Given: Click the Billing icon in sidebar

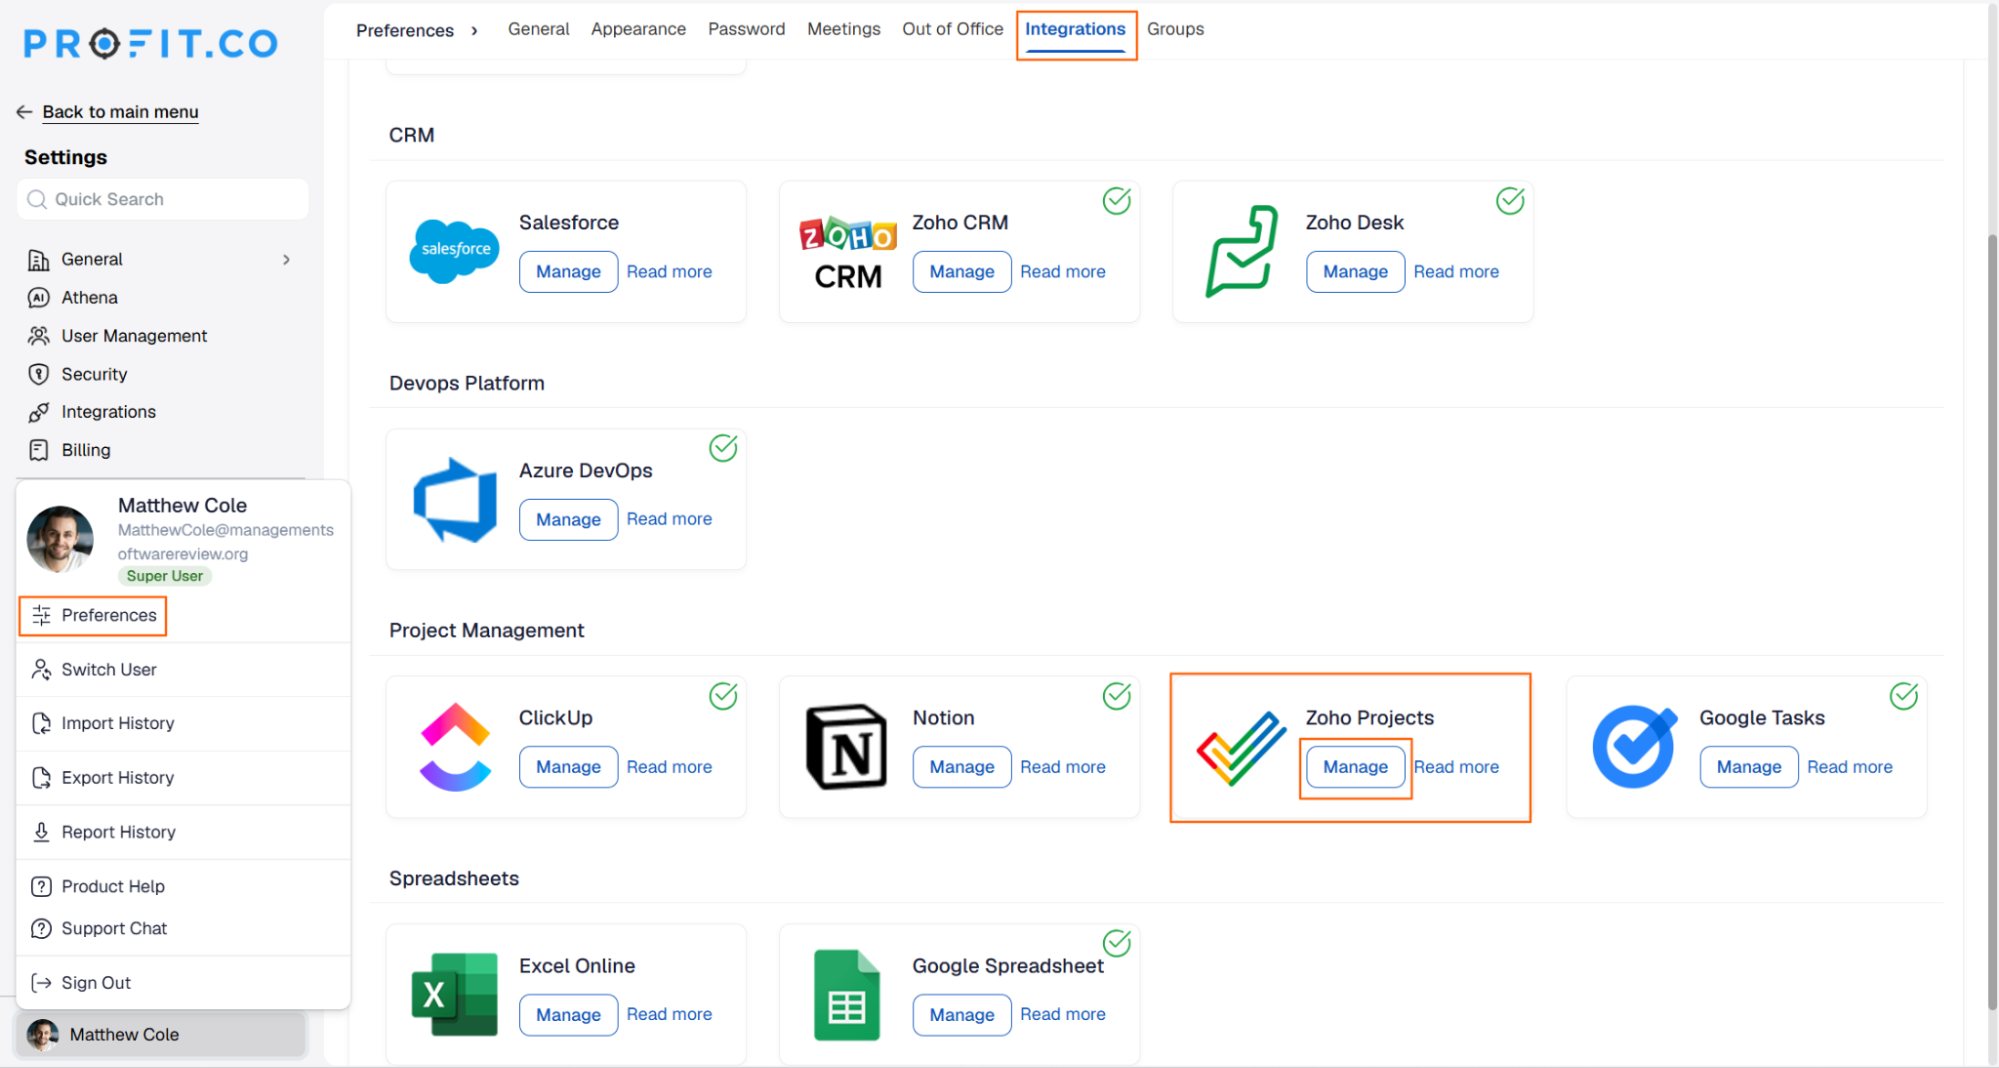Looking at the screenshot, I should pos(38,450).
